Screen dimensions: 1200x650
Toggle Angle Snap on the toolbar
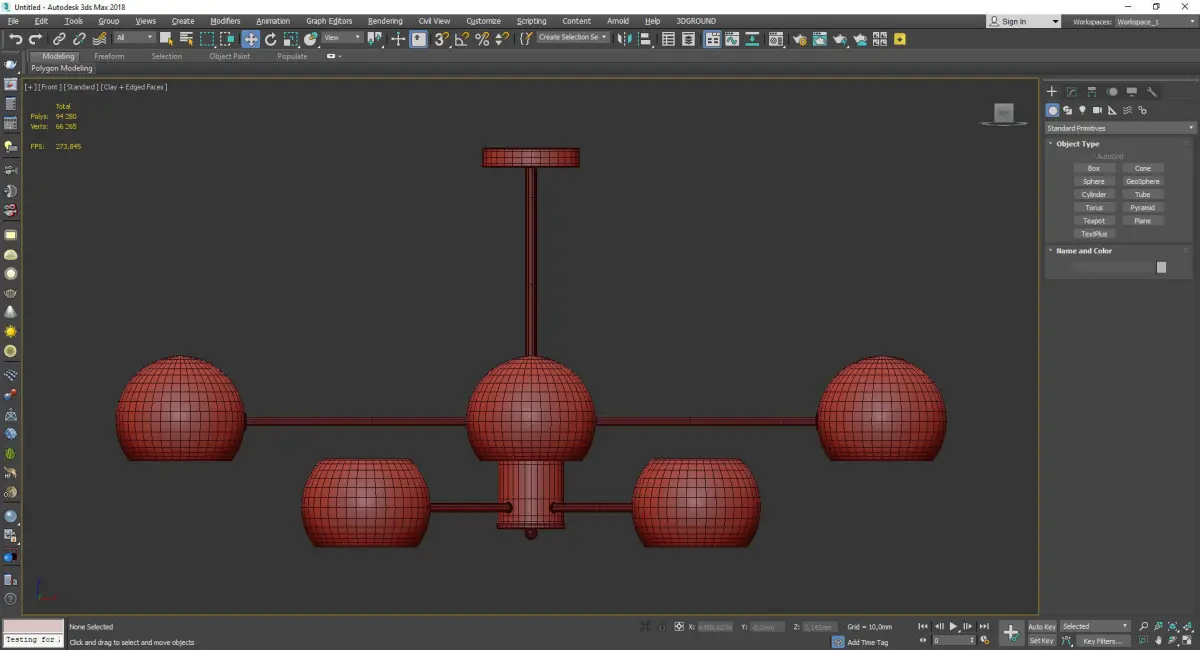[x=462, y=39]
